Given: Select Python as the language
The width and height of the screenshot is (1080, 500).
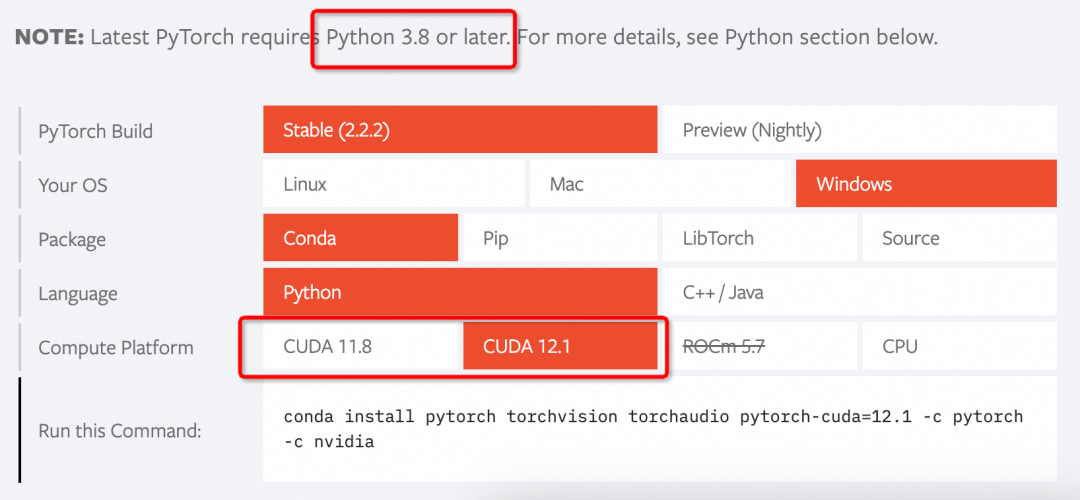Looking at the screenshot, I should coord(460,292).
